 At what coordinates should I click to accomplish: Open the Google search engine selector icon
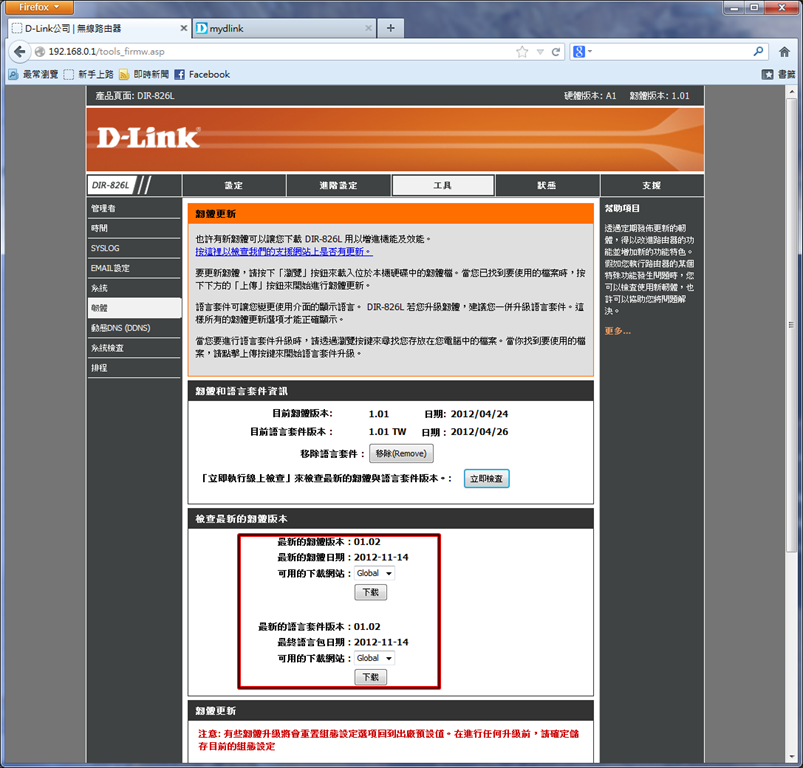582,52
